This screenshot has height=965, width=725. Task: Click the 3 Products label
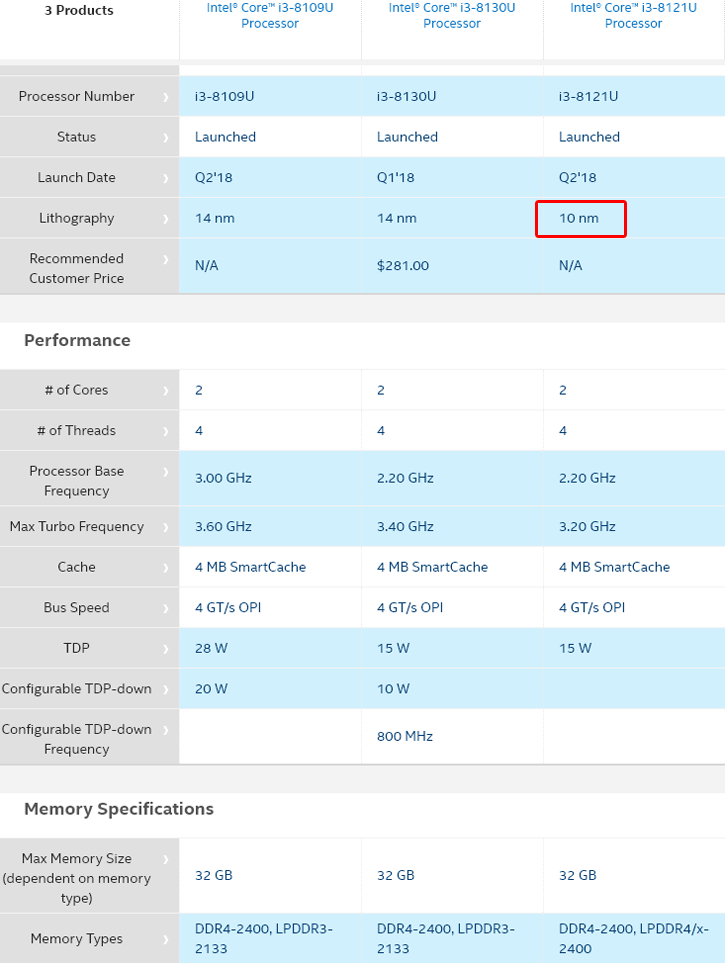[80, 10]
